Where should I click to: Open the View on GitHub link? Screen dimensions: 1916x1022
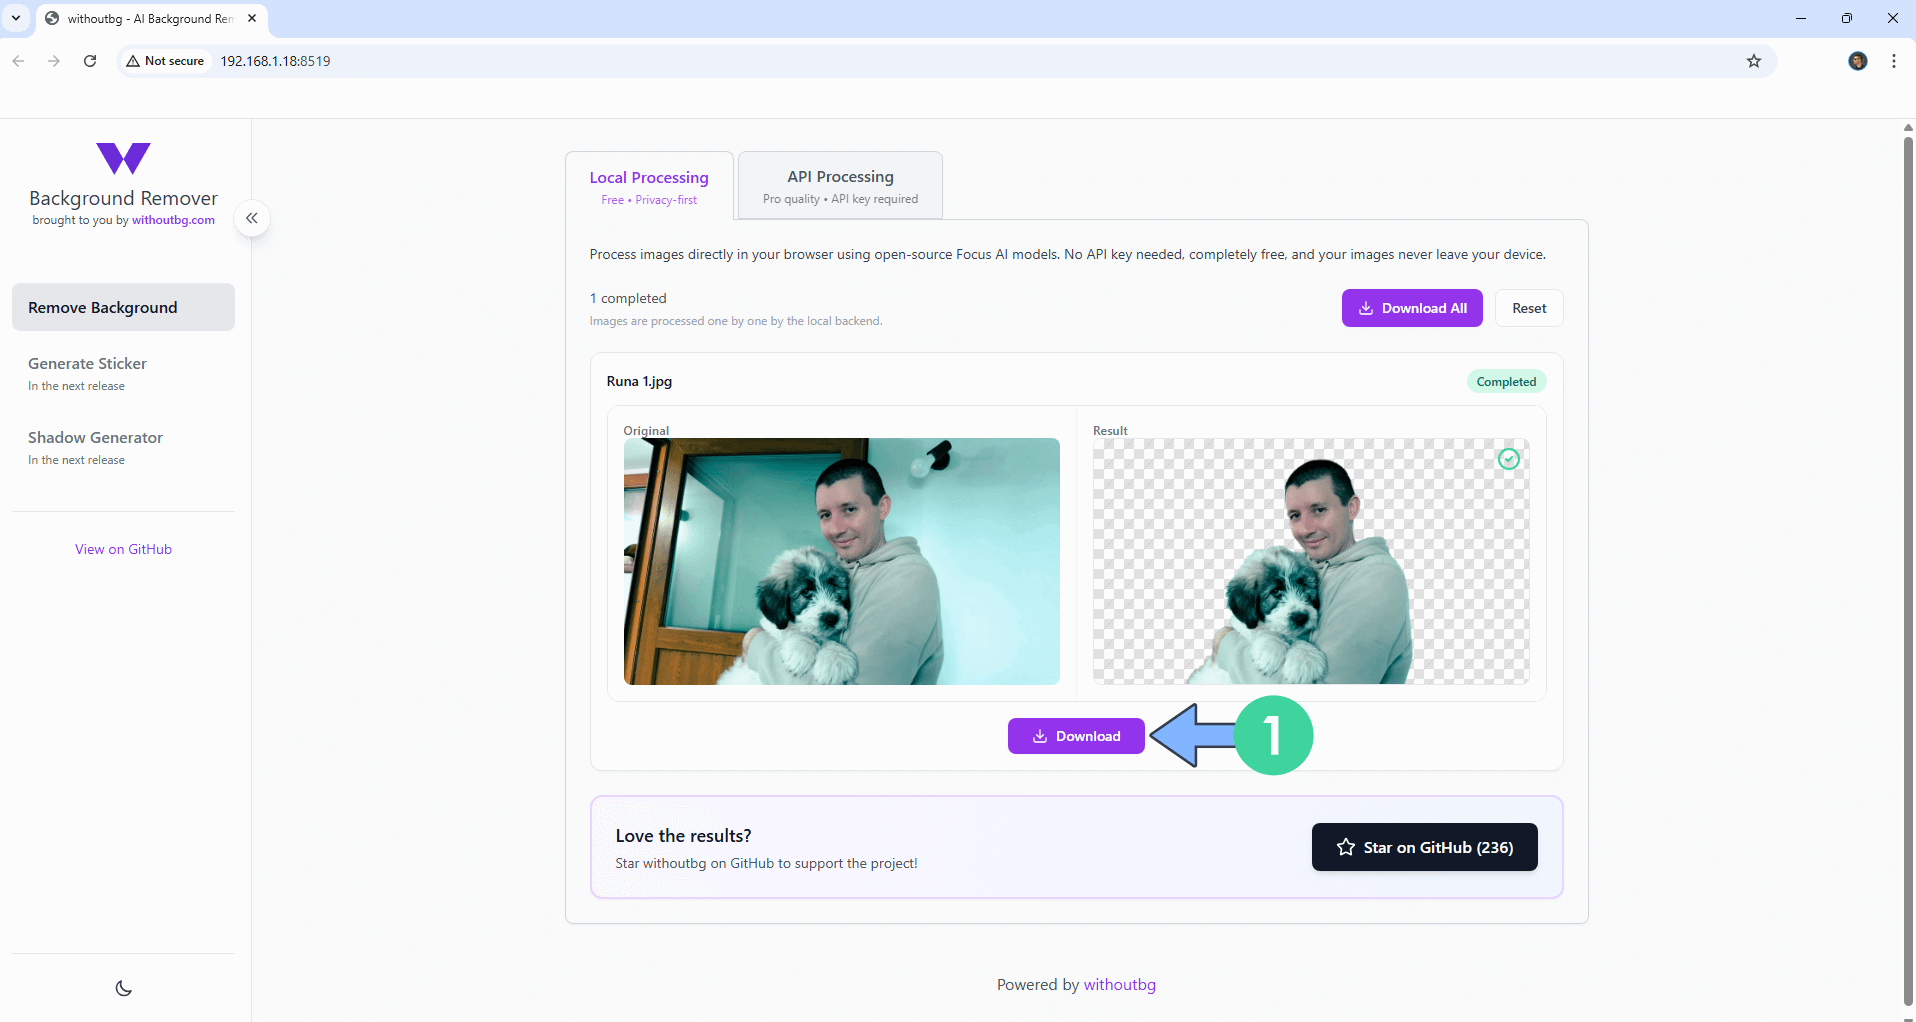pos(123,549)
